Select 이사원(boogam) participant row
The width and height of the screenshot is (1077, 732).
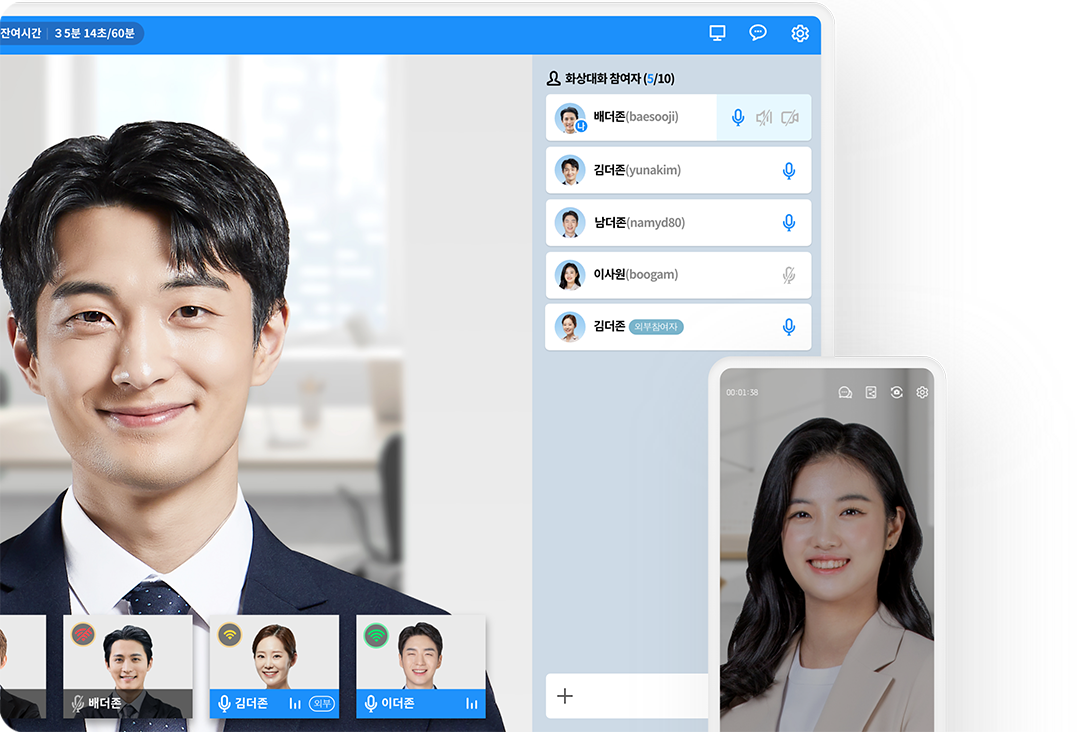(678, 275)
